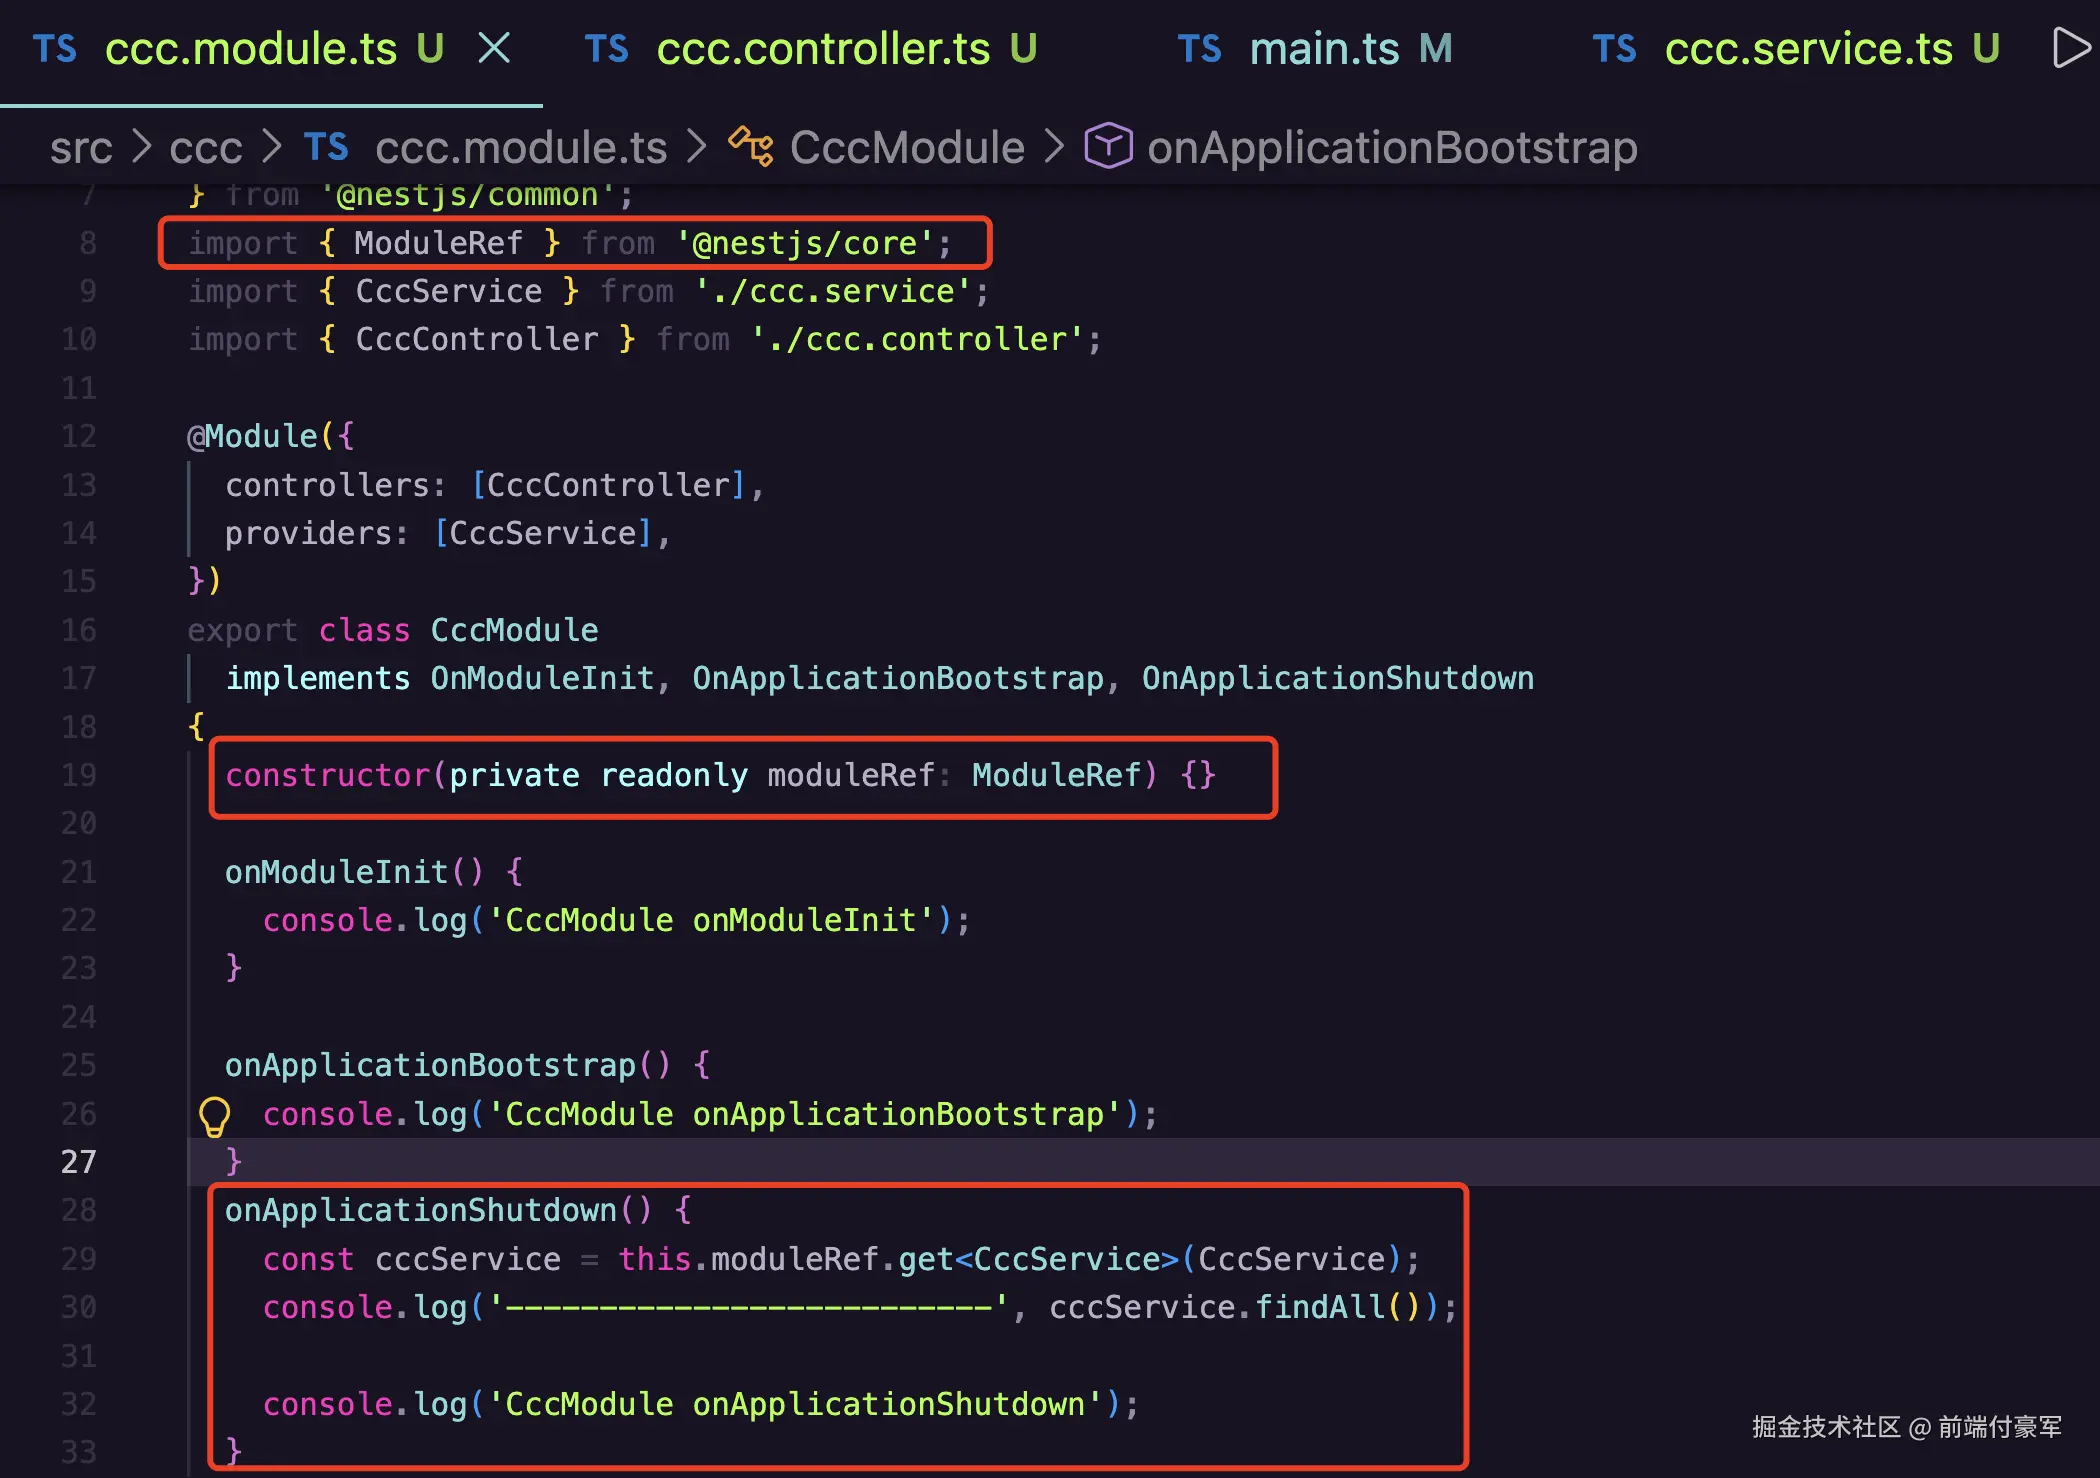Click the Run play icon in the tab bar
Screen dimensions: 2100x1478
pyautogui.click(x=2070, y=48)
